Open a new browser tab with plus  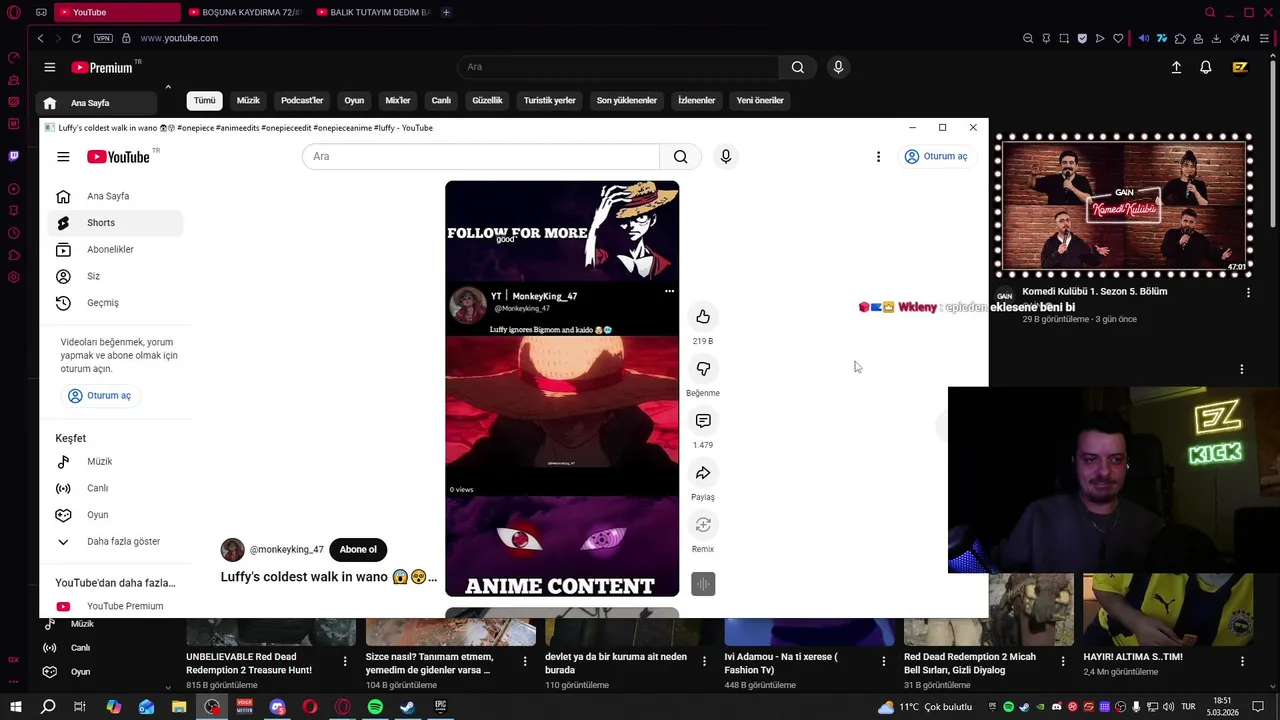click(x=446, y=12)
